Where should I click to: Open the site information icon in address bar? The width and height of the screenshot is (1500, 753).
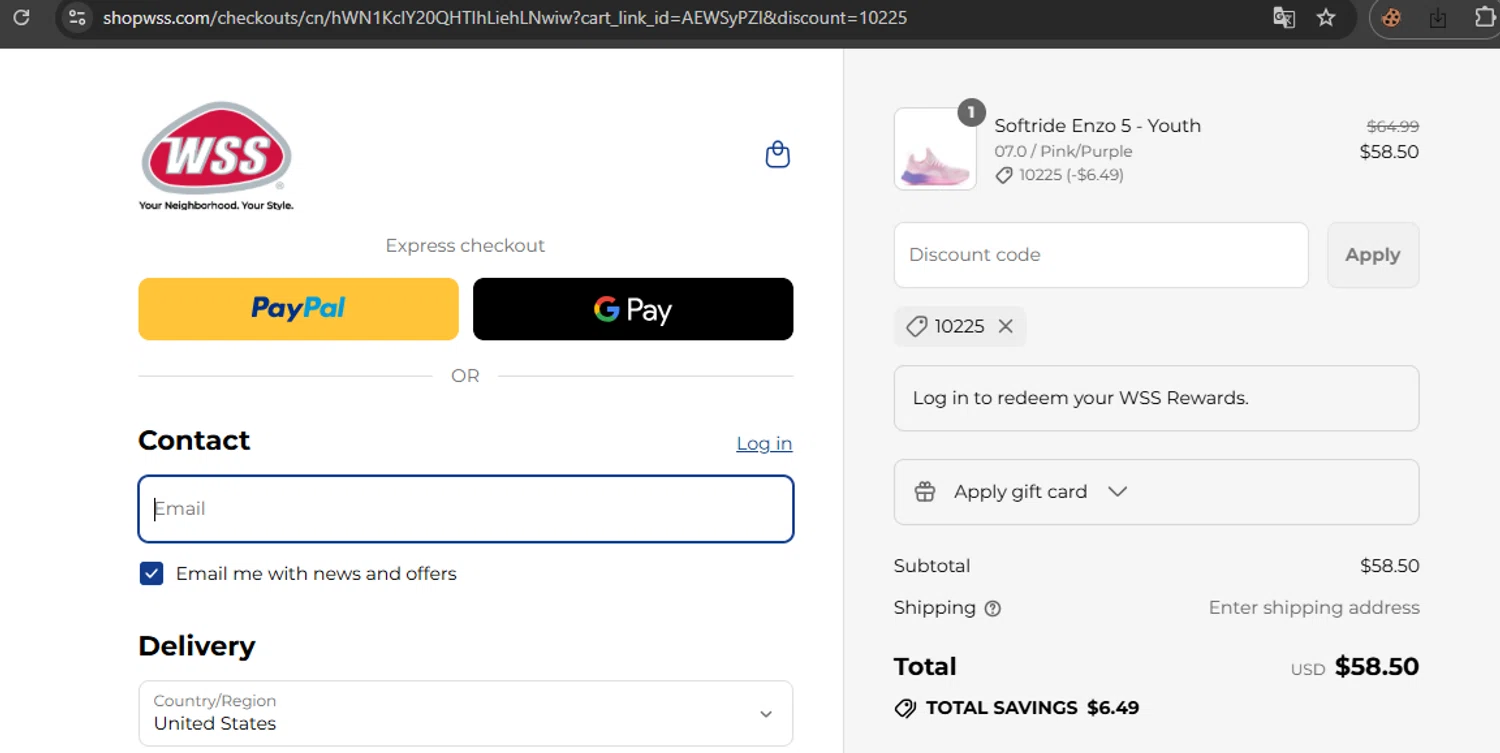77,17
